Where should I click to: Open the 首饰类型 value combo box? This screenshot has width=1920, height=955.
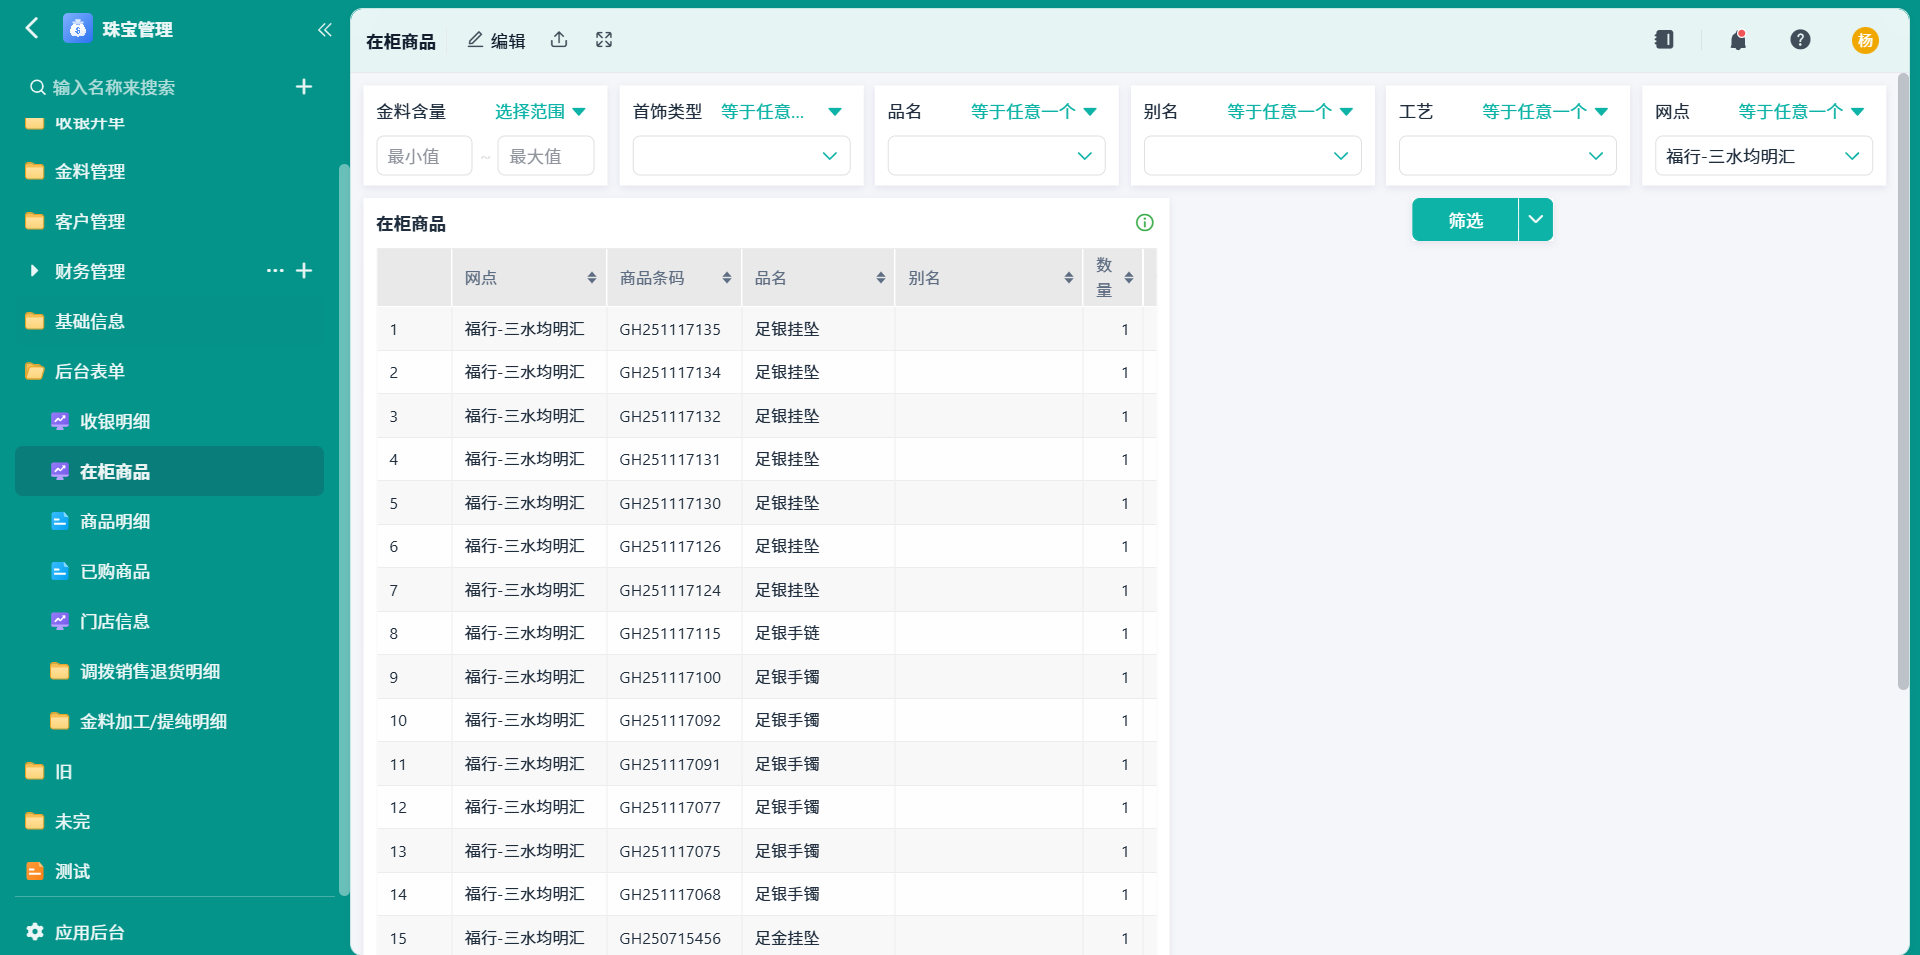click(741, 156)
